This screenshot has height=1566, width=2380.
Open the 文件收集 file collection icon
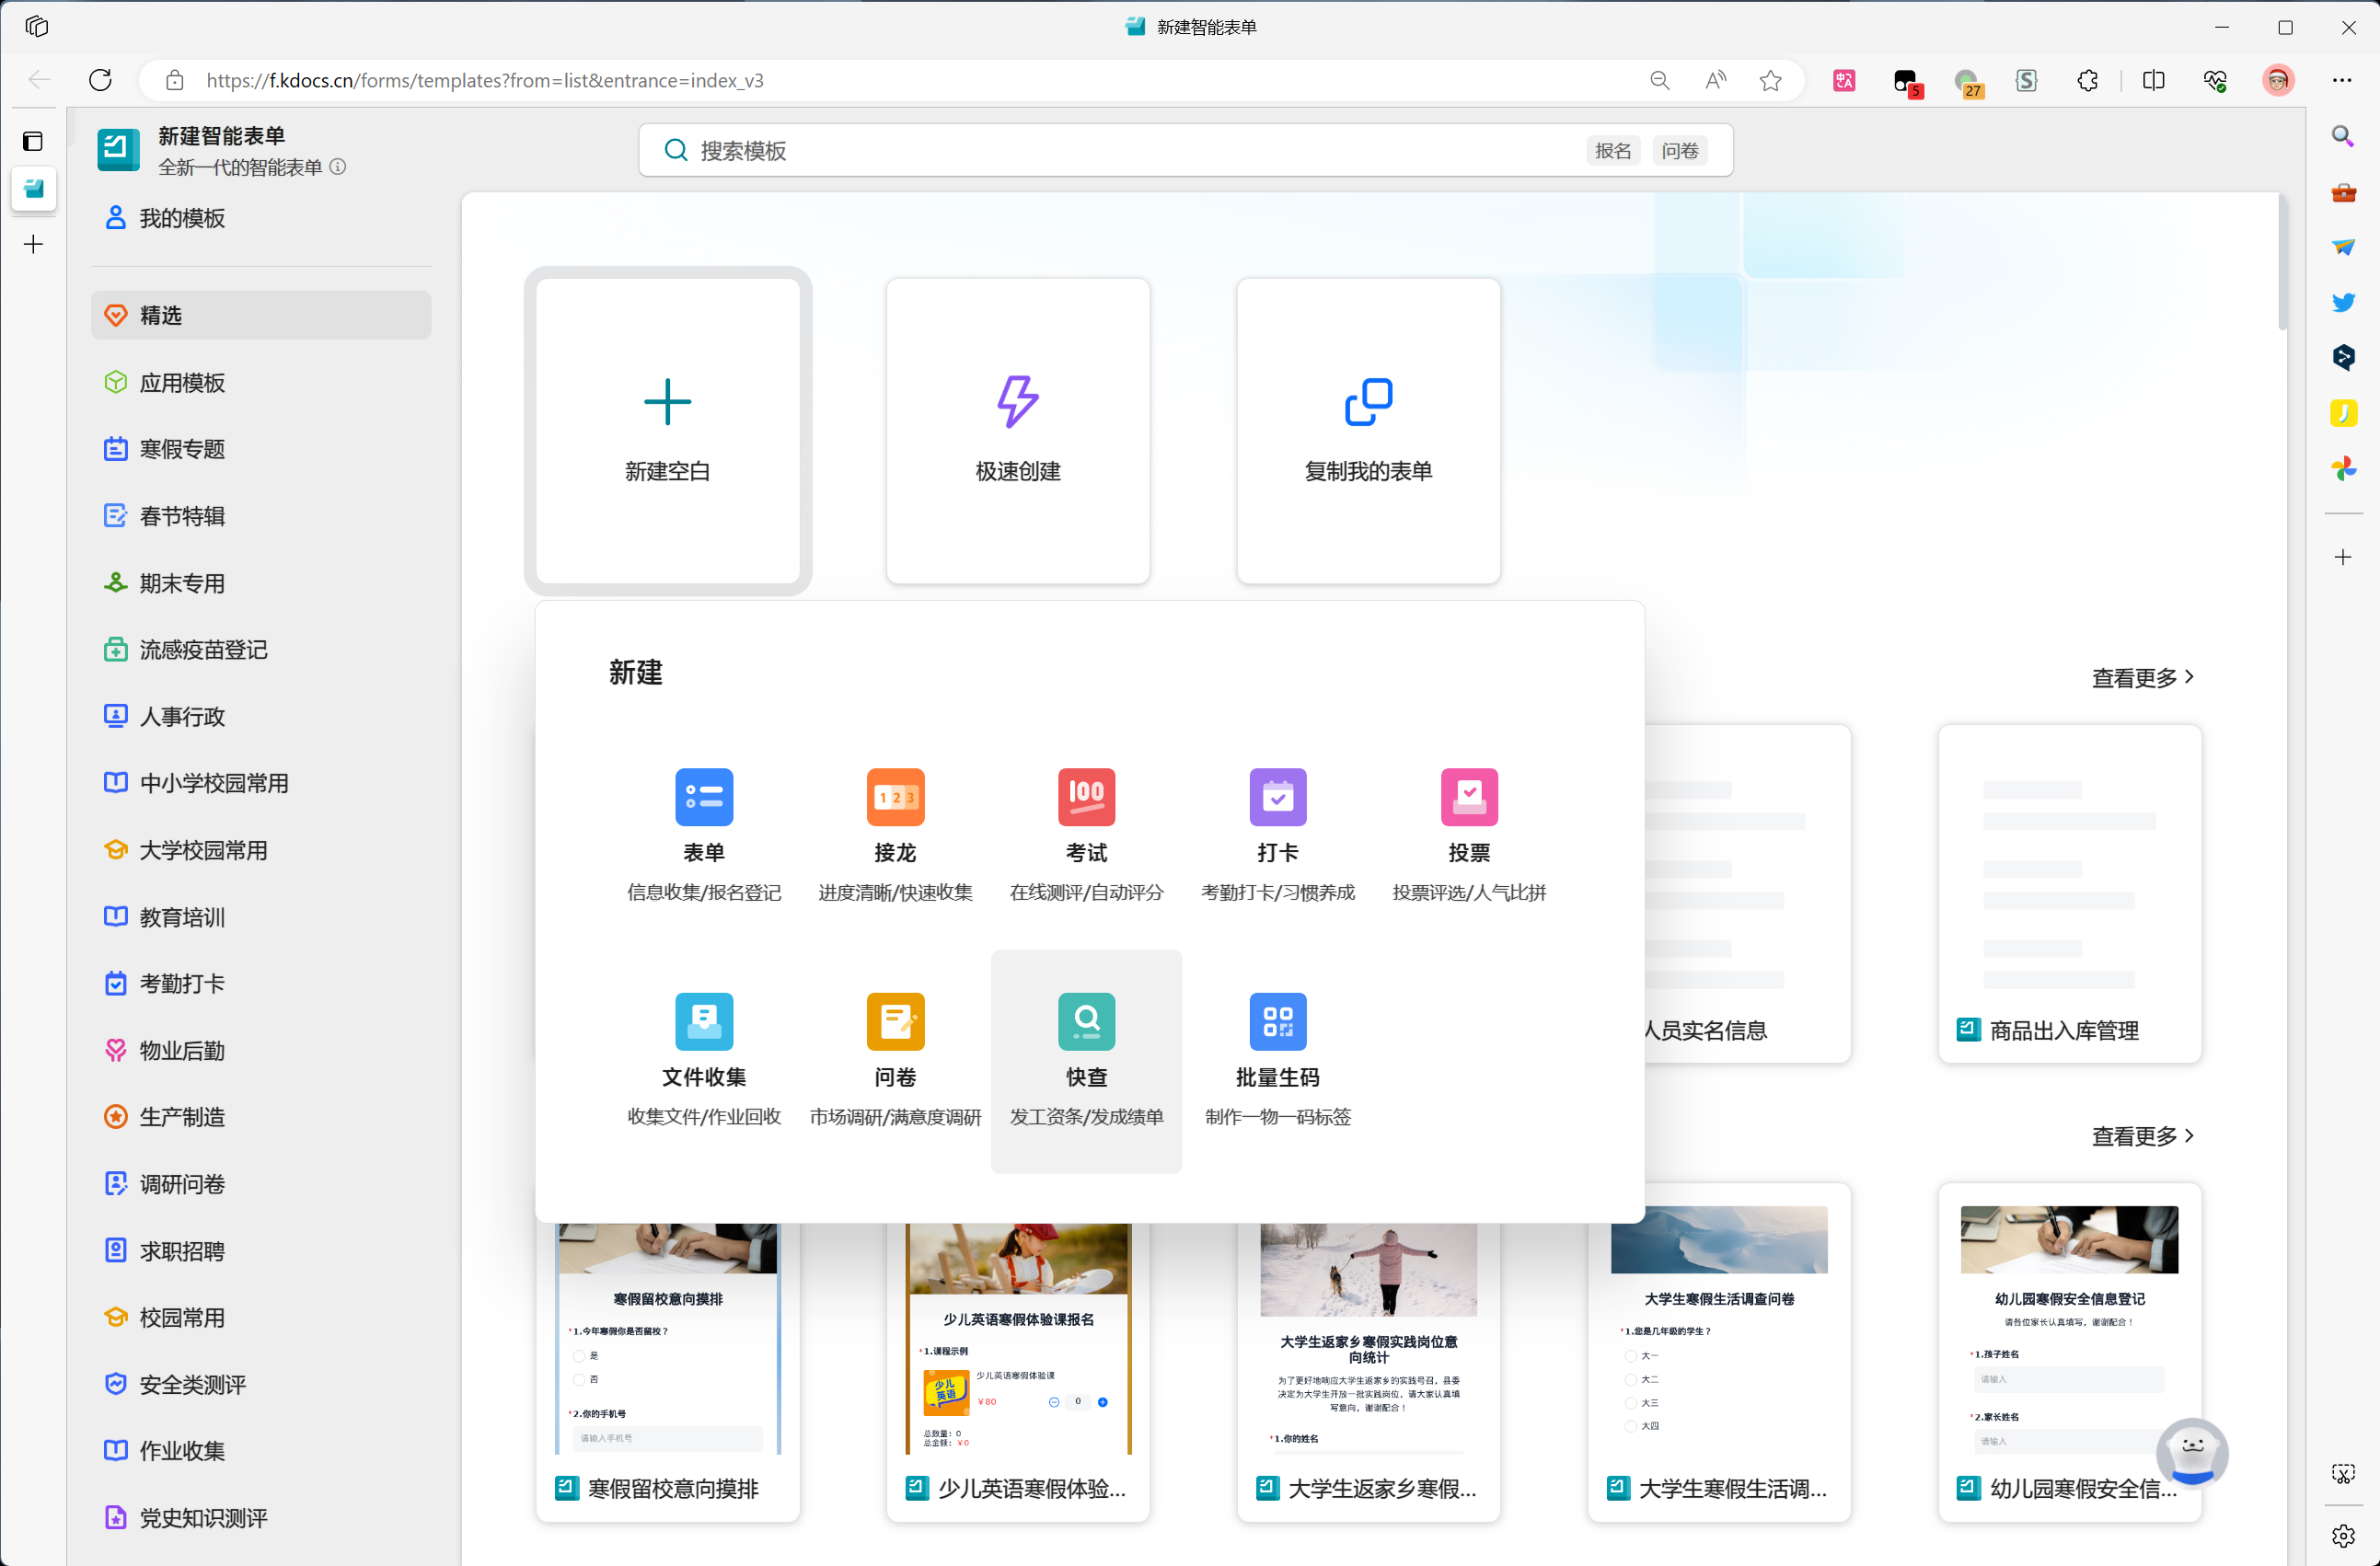[x=704, y=1021]
